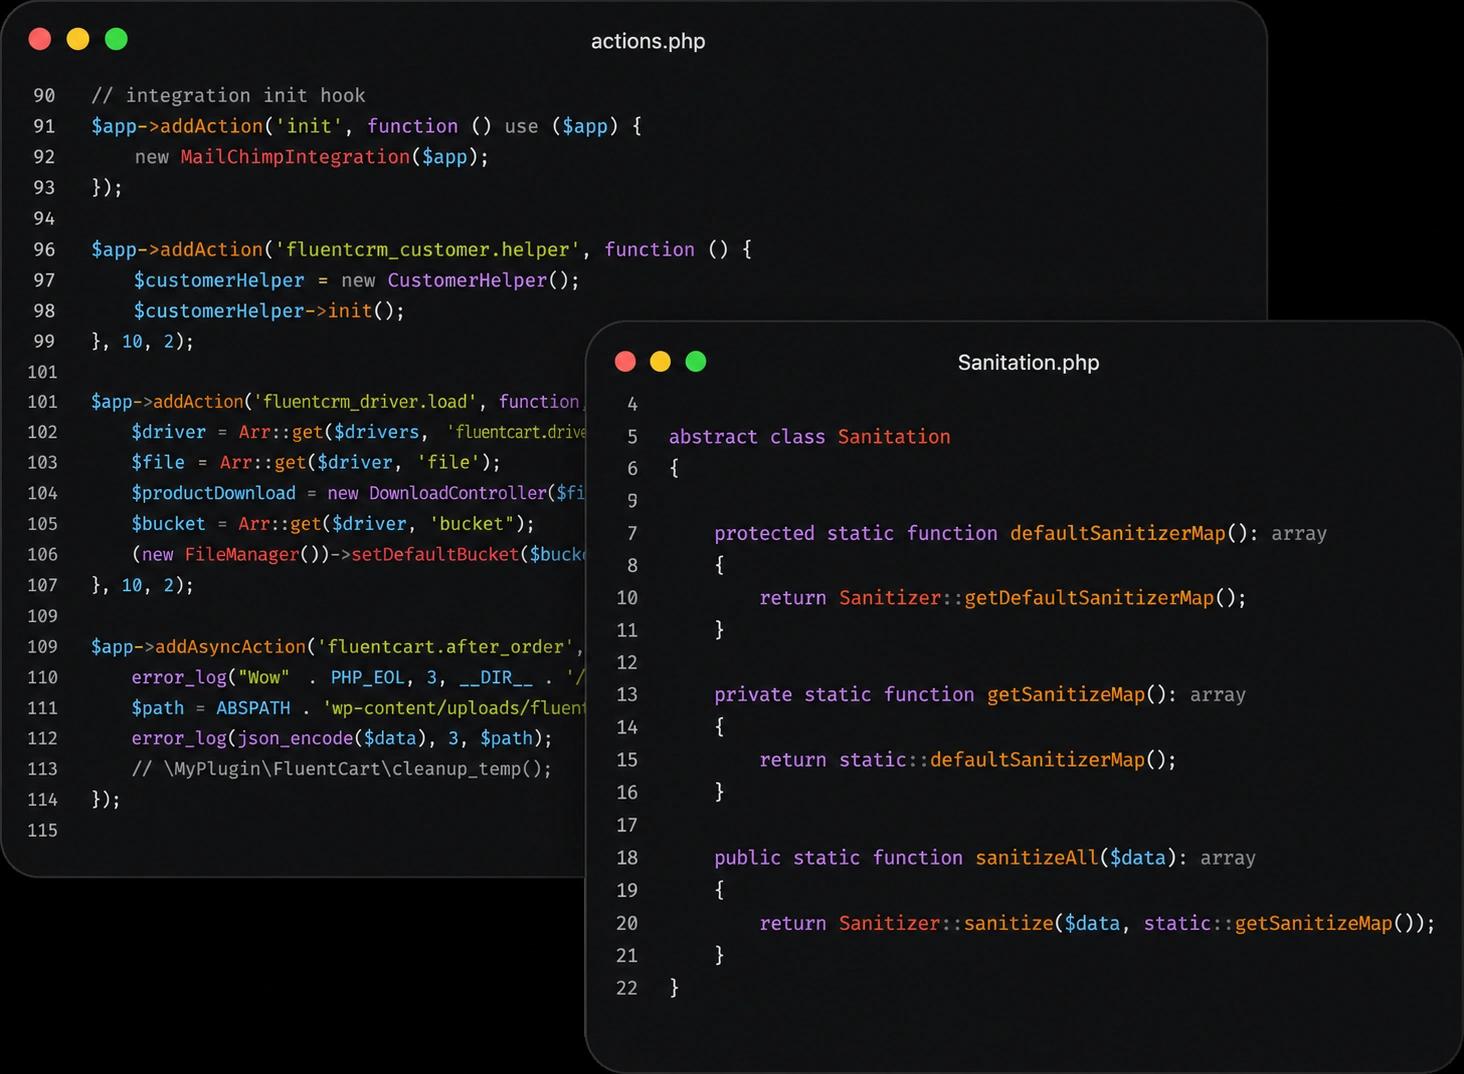
Task: Select the cleanup_temp() comment line
Action: tap(341, 769)
